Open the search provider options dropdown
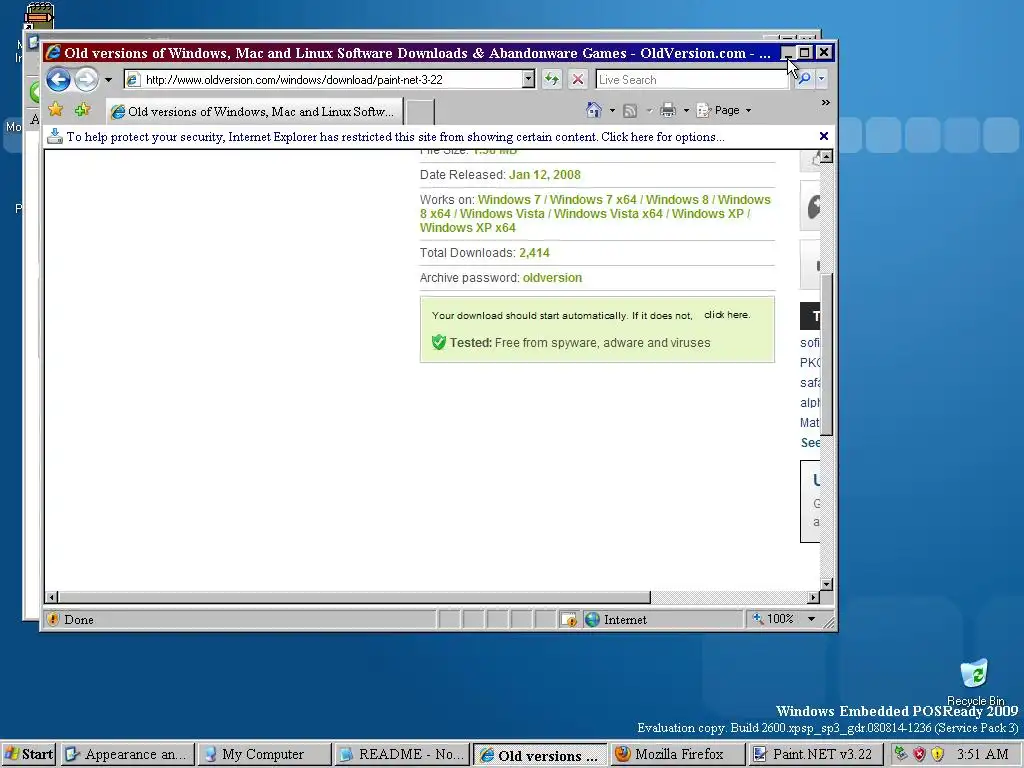 click(x=822, y=79)
